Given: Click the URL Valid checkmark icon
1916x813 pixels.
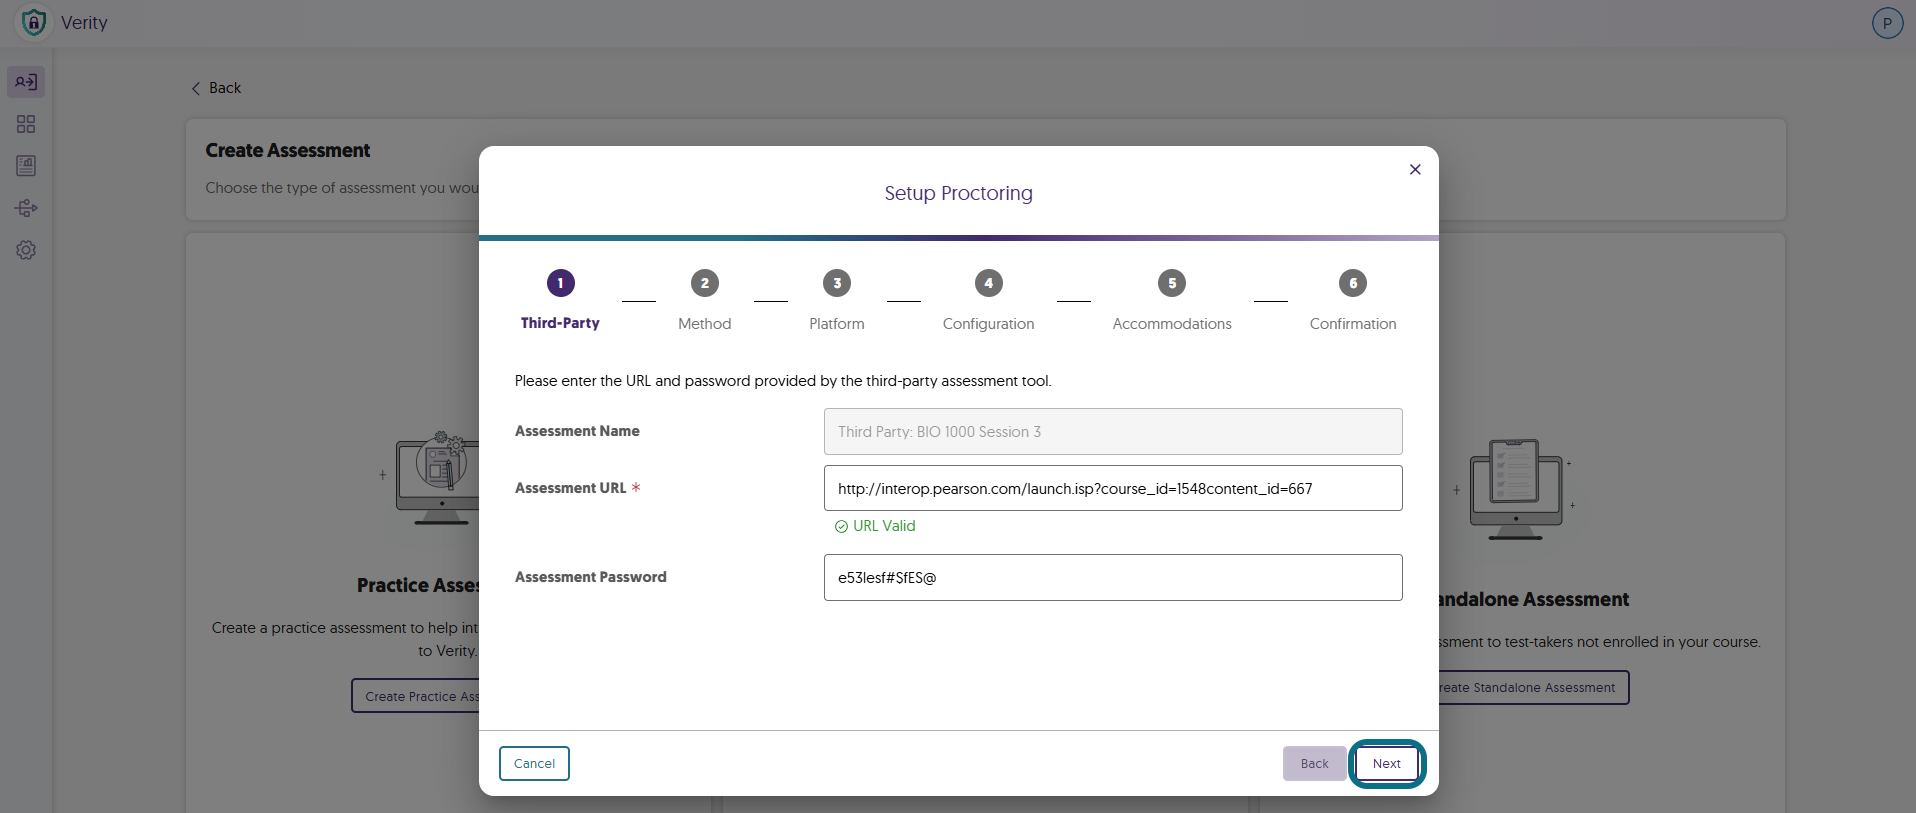Looking at the screenshot, I should tap(841, 526).
